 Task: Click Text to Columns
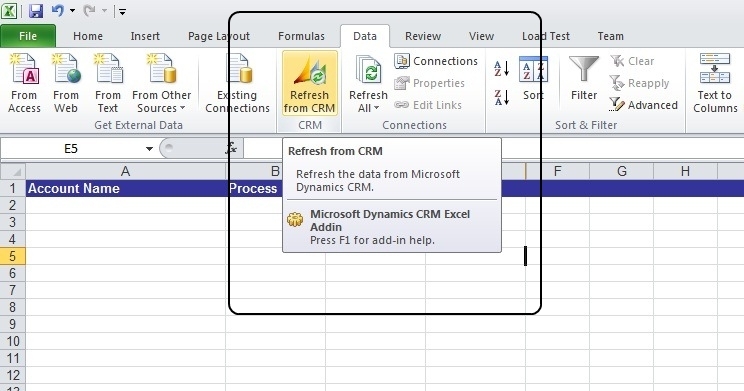click(715, 83)
